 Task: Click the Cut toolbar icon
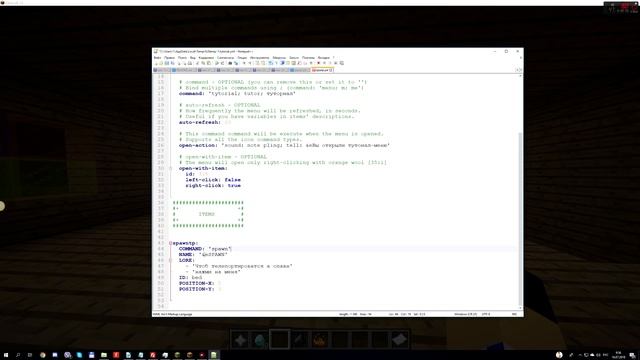(198, 63)
